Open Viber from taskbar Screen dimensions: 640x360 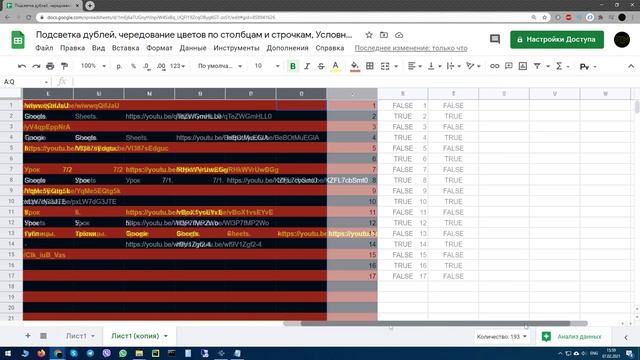(107, 353)
